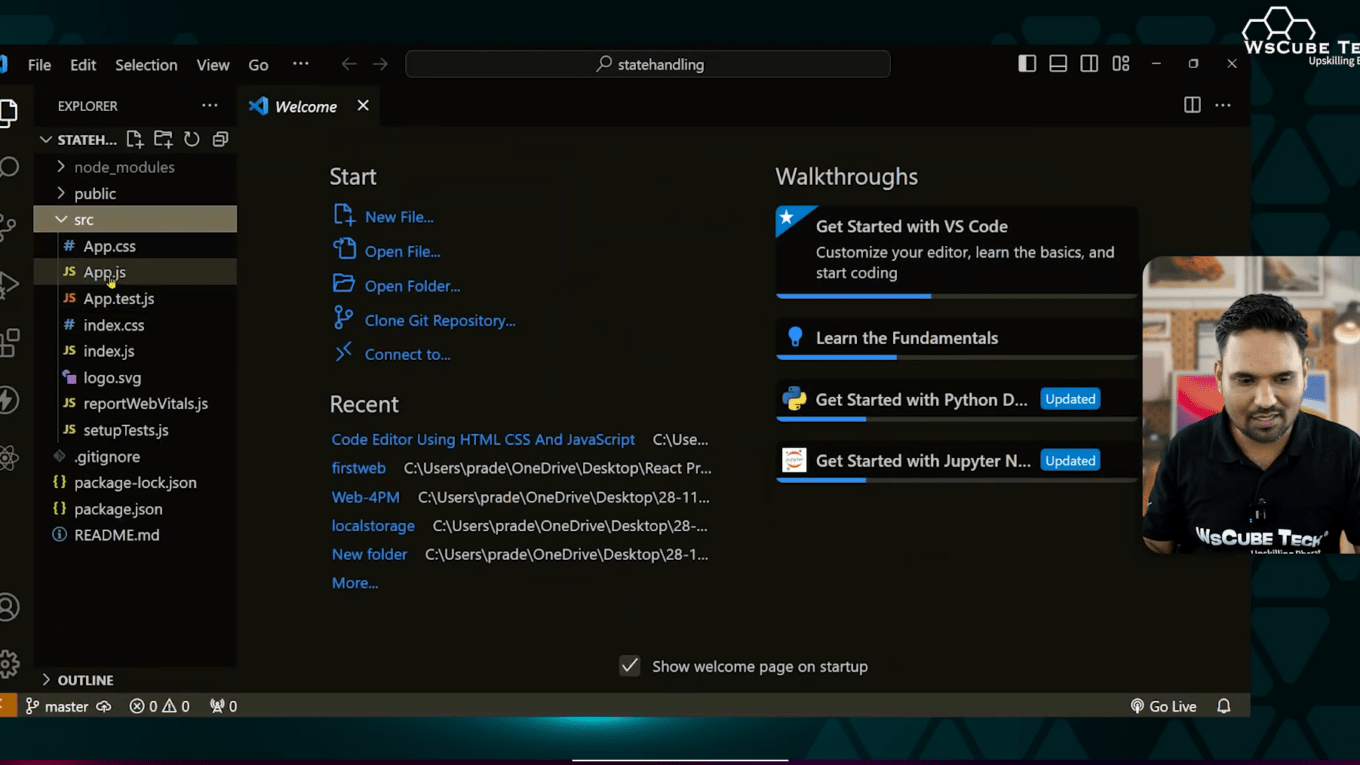1360x765 pixels.
Task: Open the Accounts menu icon
Action: click(x=9, y=607)
